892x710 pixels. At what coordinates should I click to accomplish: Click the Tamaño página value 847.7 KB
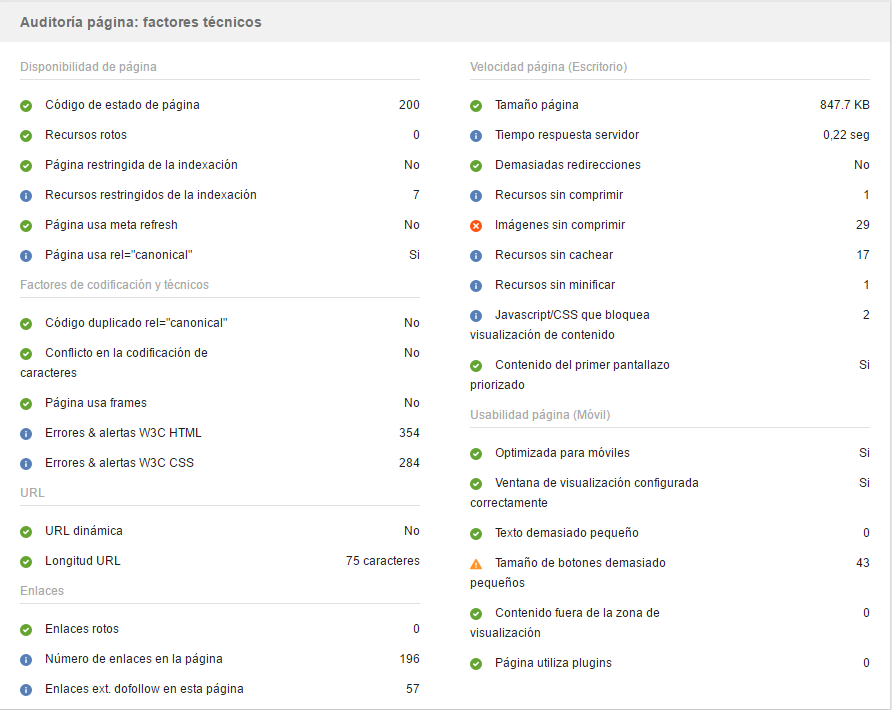(844, 105)
